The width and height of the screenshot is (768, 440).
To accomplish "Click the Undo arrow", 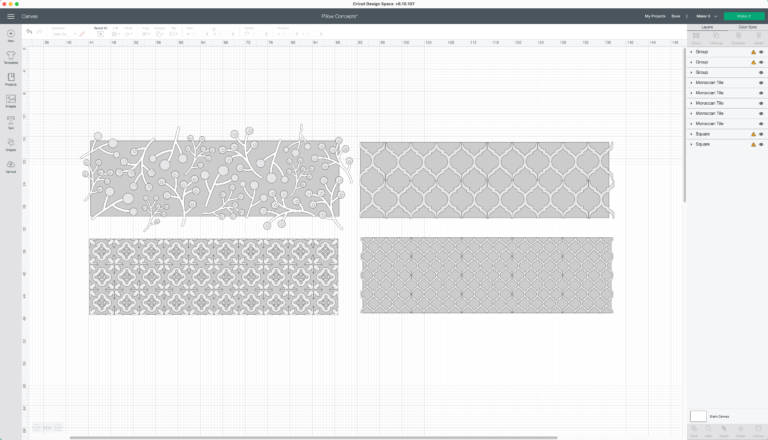I will click(x=29, y=32).
